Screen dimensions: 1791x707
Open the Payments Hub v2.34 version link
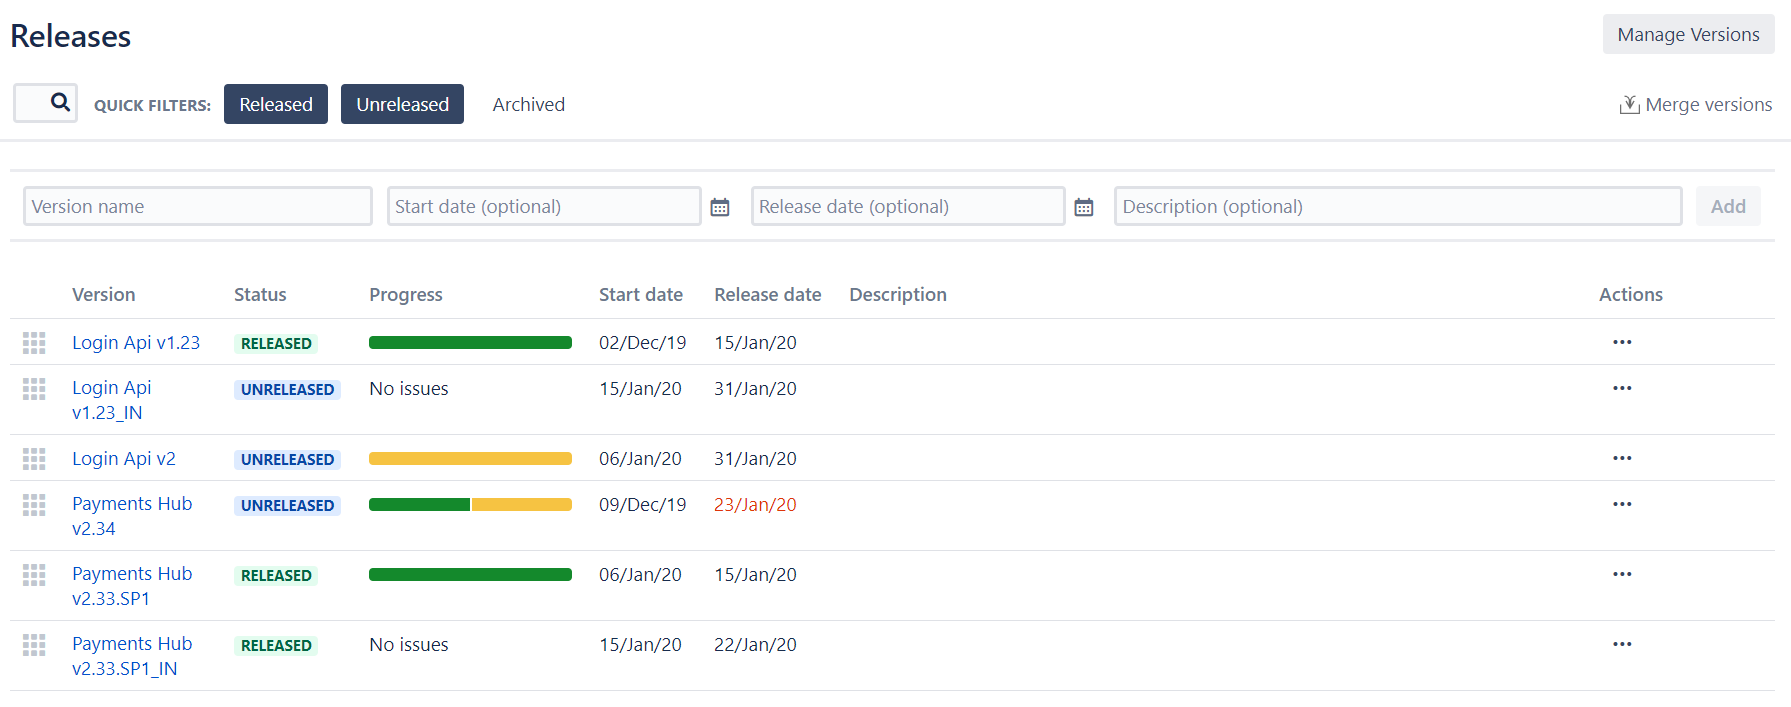tap(132, 516)
